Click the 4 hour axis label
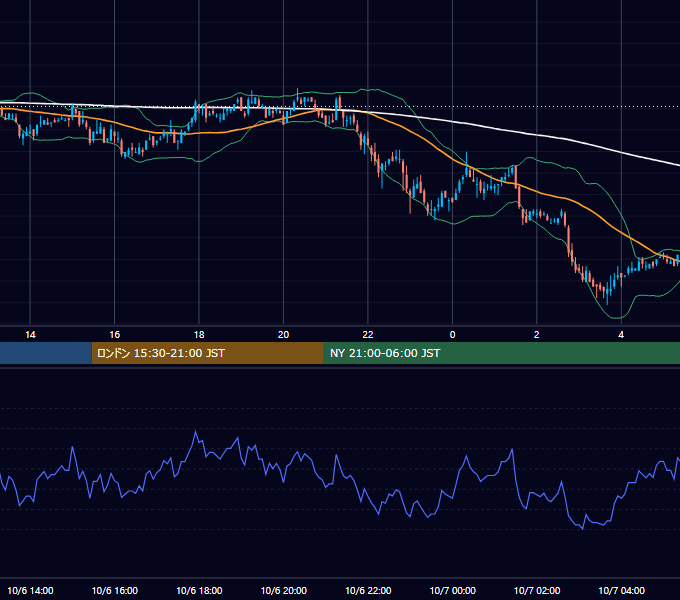 [621, 335]
